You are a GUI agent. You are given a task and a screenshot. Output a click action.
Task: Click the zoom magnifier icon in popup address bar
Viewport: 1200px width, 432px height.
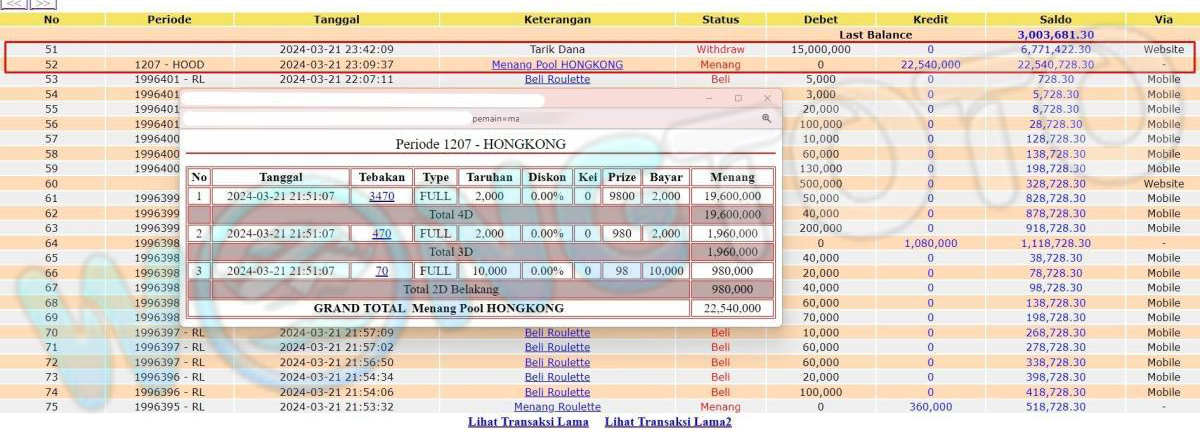coord(766,118)
